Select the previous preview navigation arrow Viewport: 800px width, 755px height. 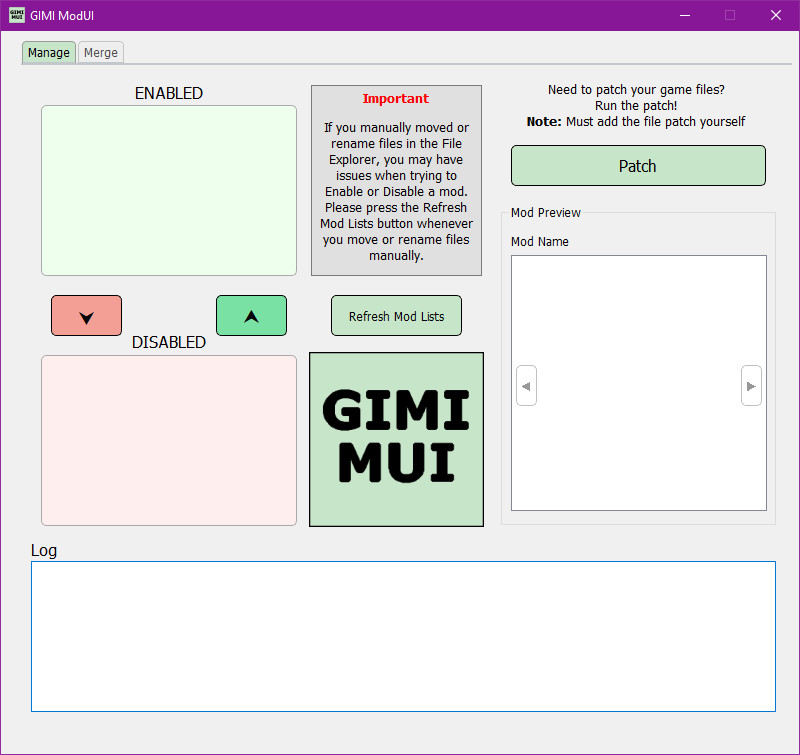click(x=526, y=385)
